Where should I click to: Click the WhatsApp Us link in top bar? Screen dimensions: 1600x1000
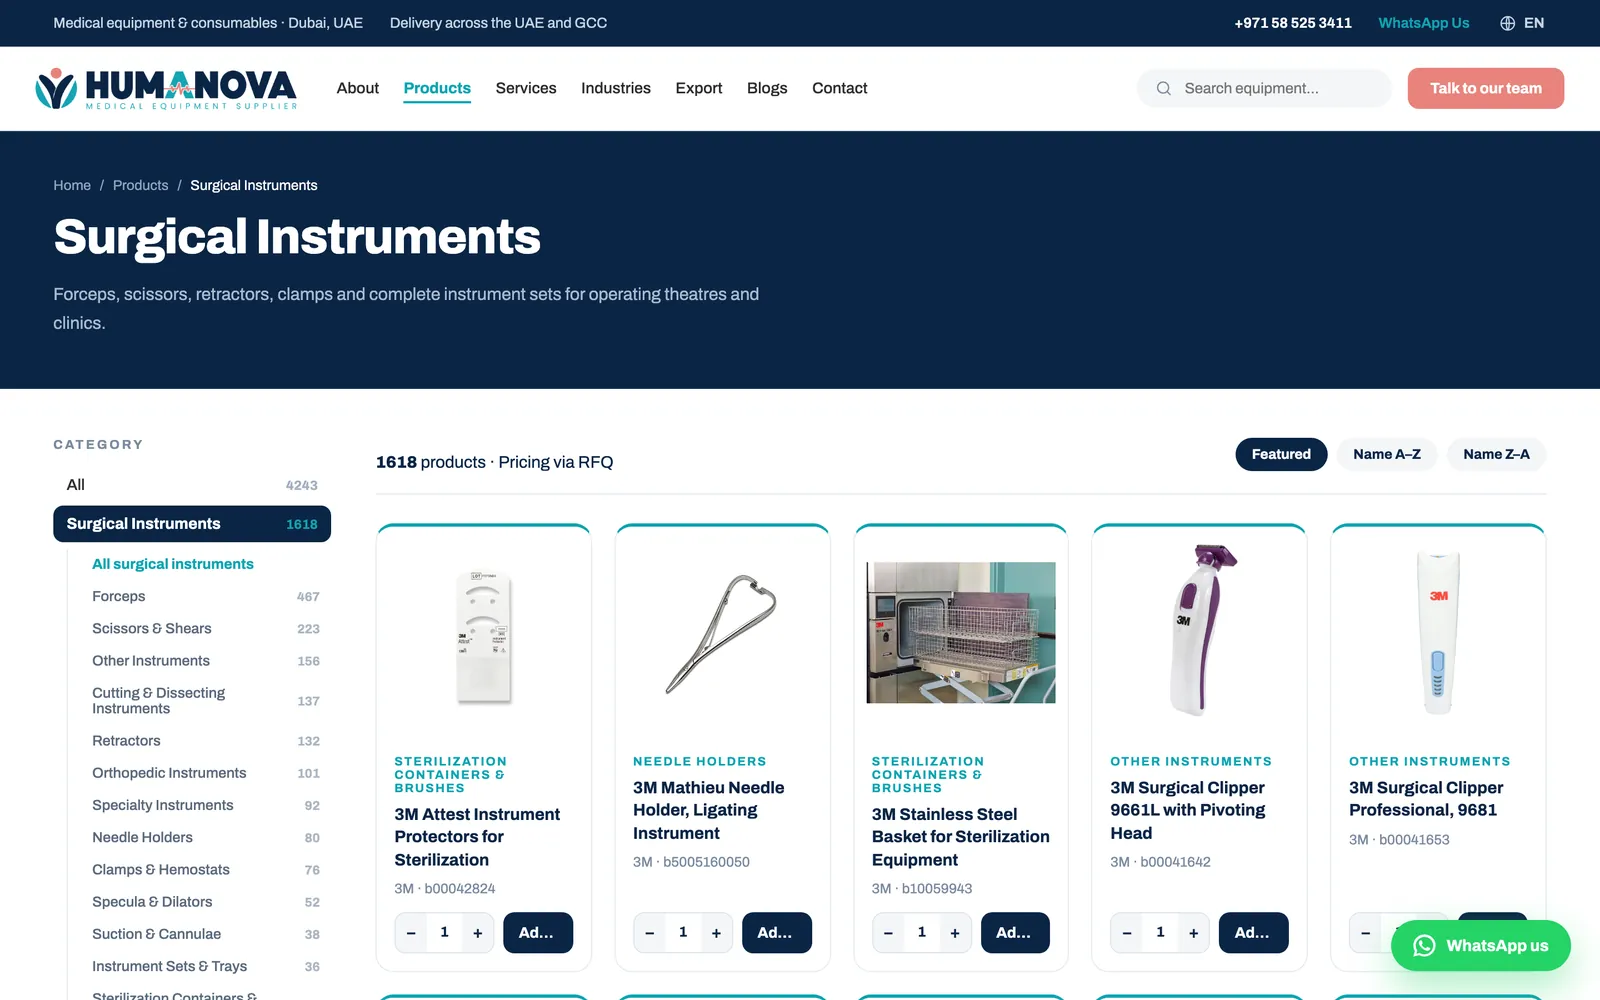1424,23
